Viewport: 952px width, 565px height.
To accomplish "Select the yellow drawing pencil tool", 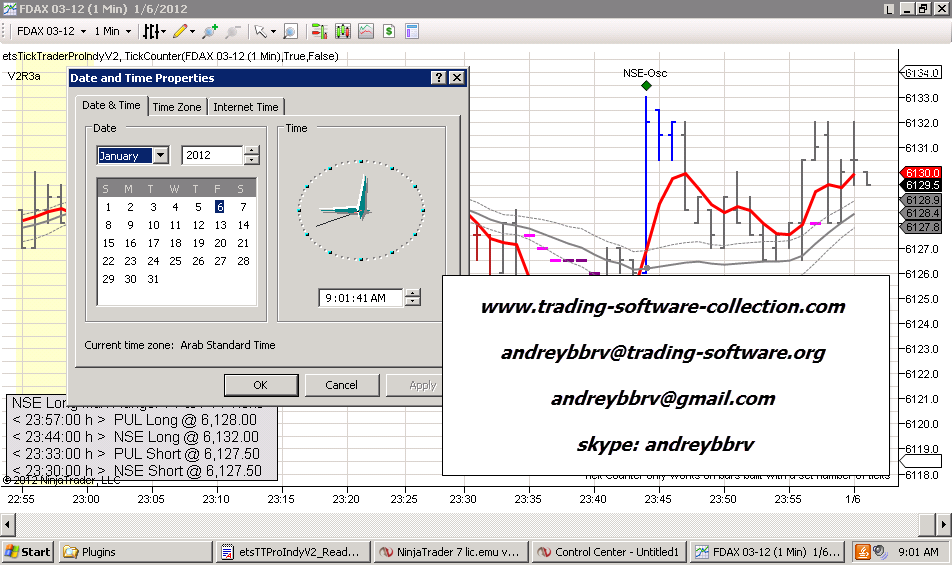I will (x=179, y=31).
